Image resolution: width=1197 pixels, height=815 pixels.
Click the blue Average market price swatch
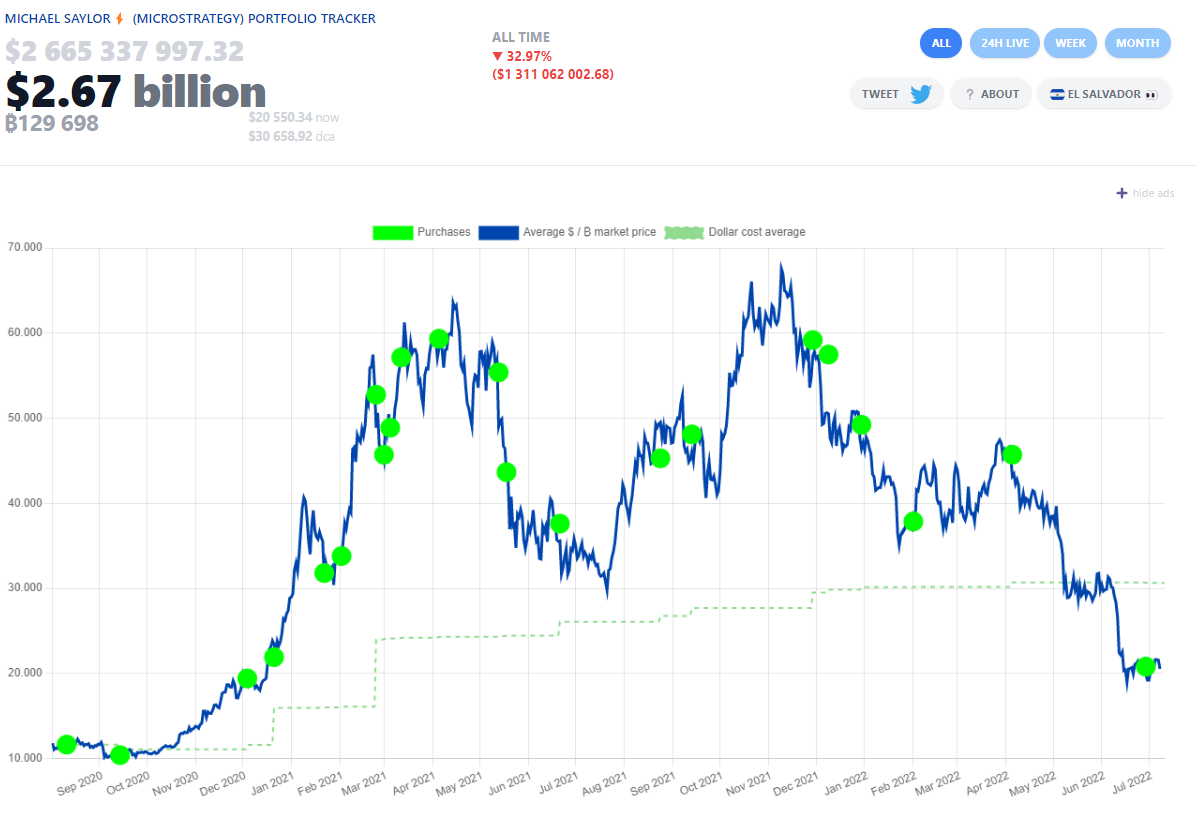tap(498, 232)
